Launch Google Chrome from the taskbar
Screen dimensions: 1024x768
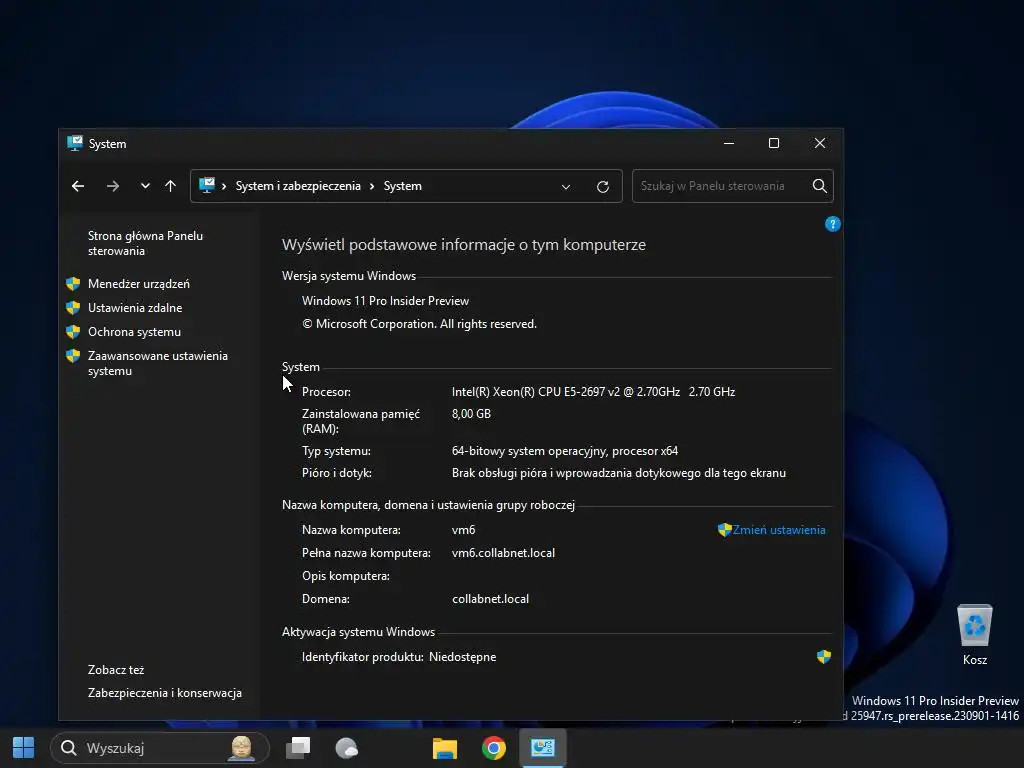point(494,748)
